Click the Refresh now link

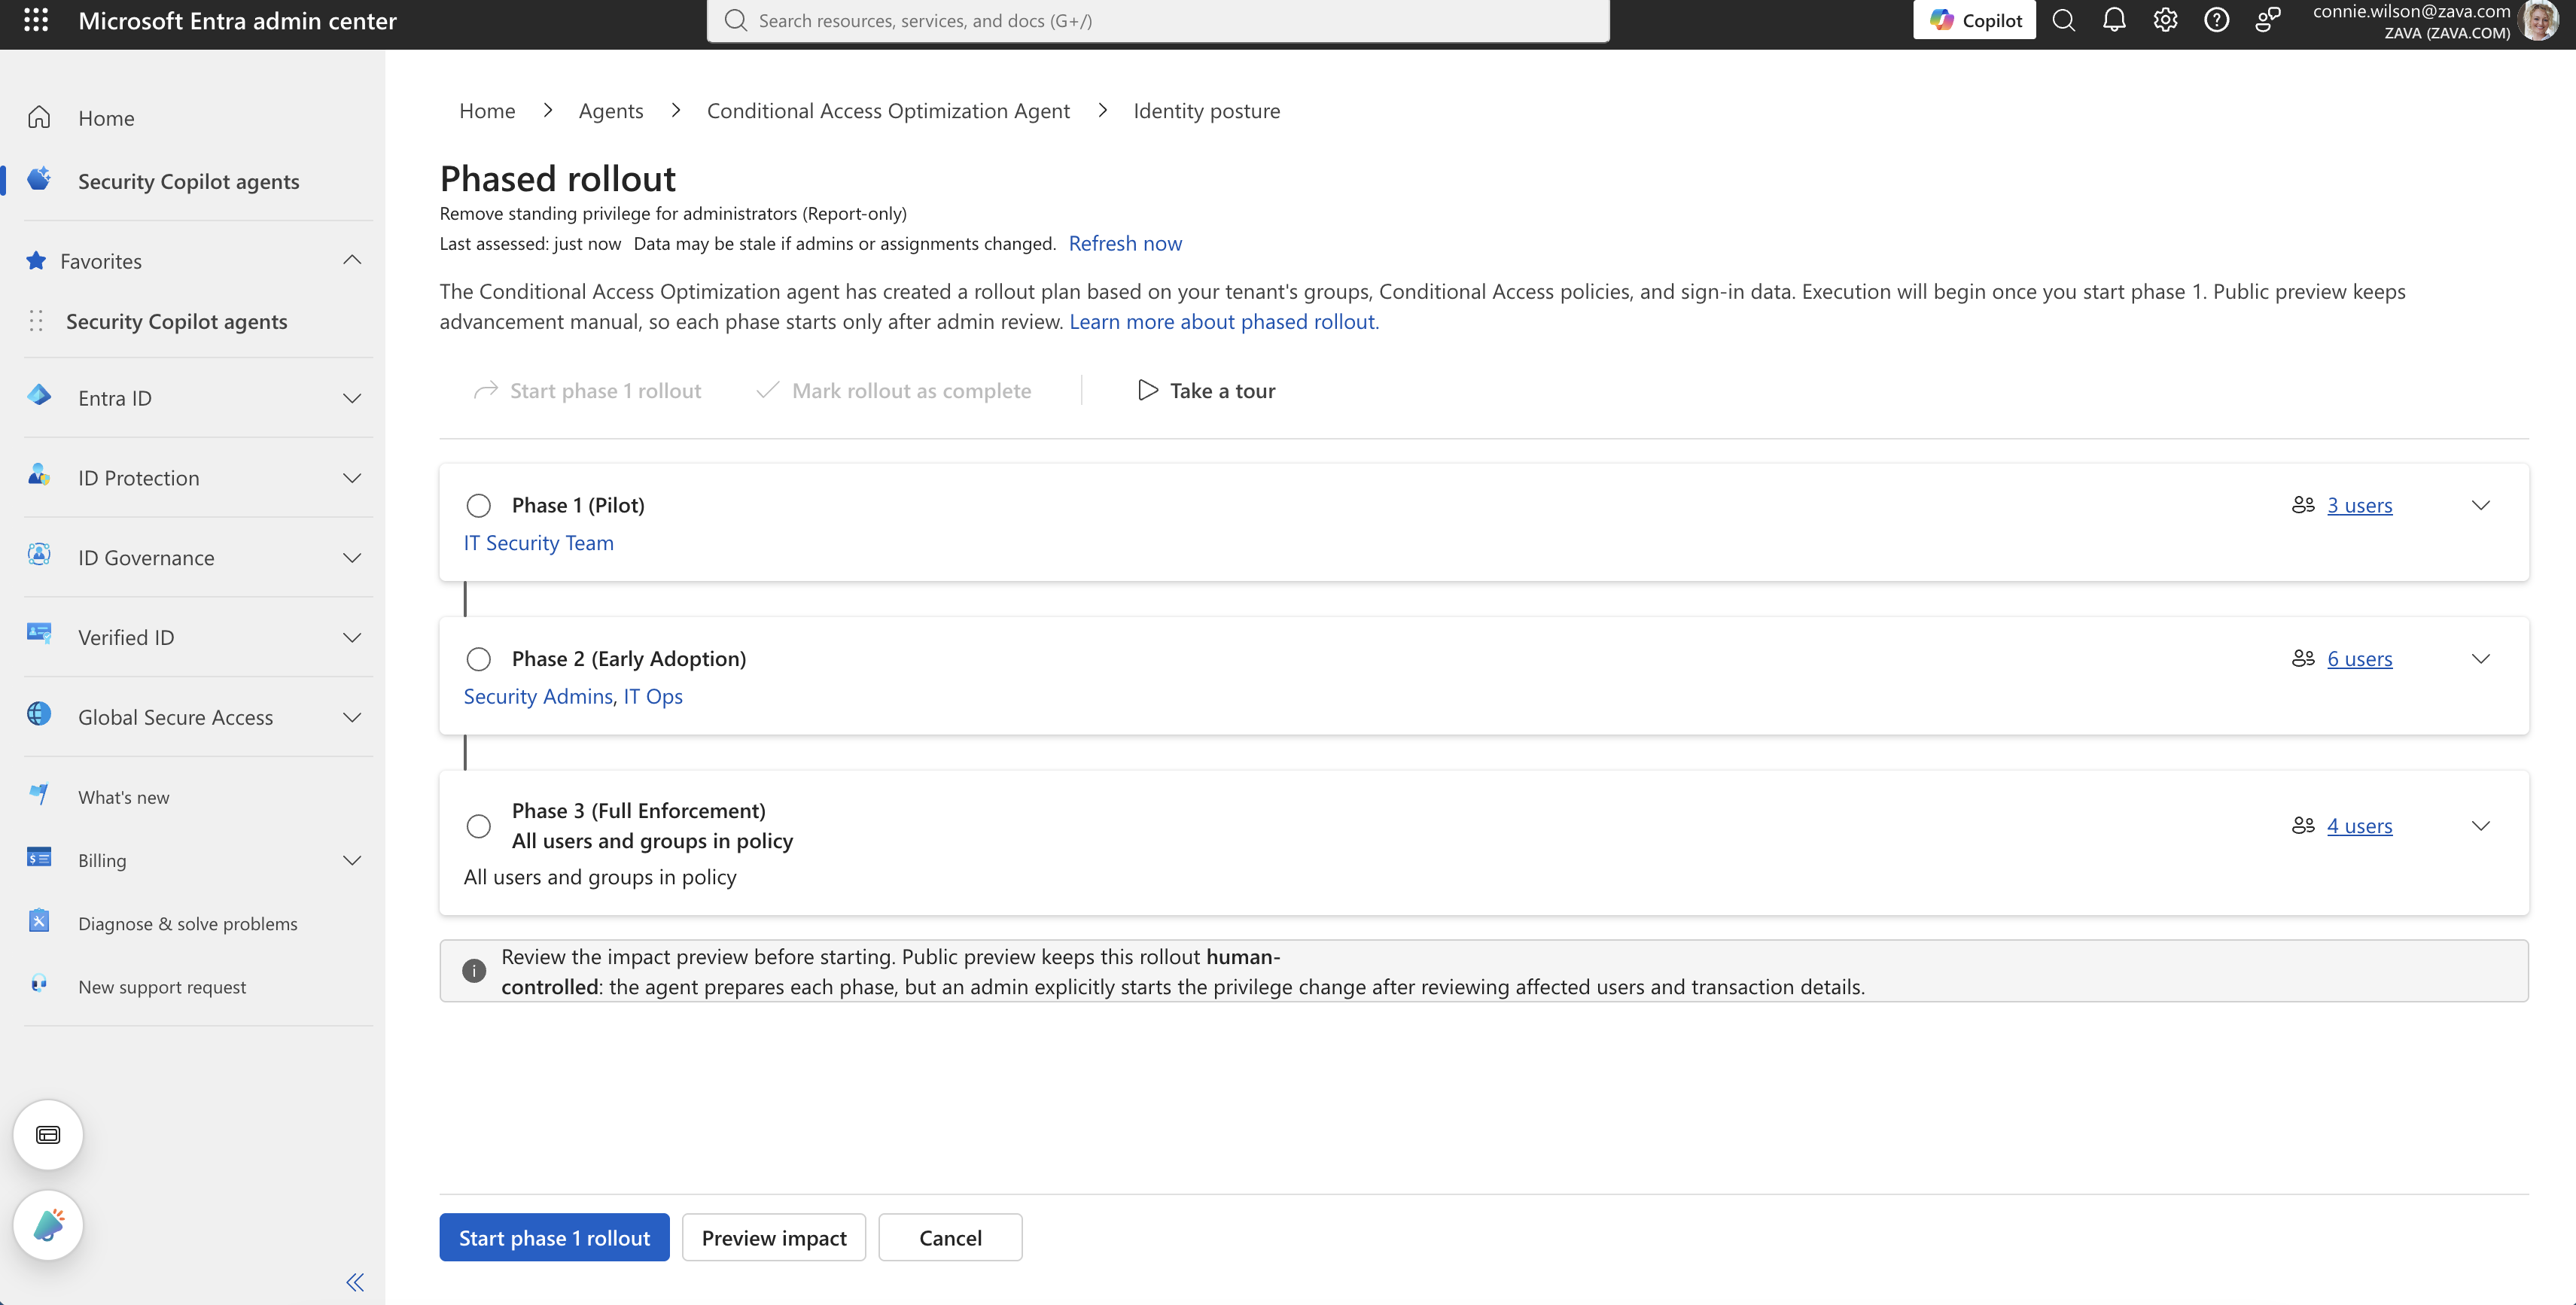1125,244
